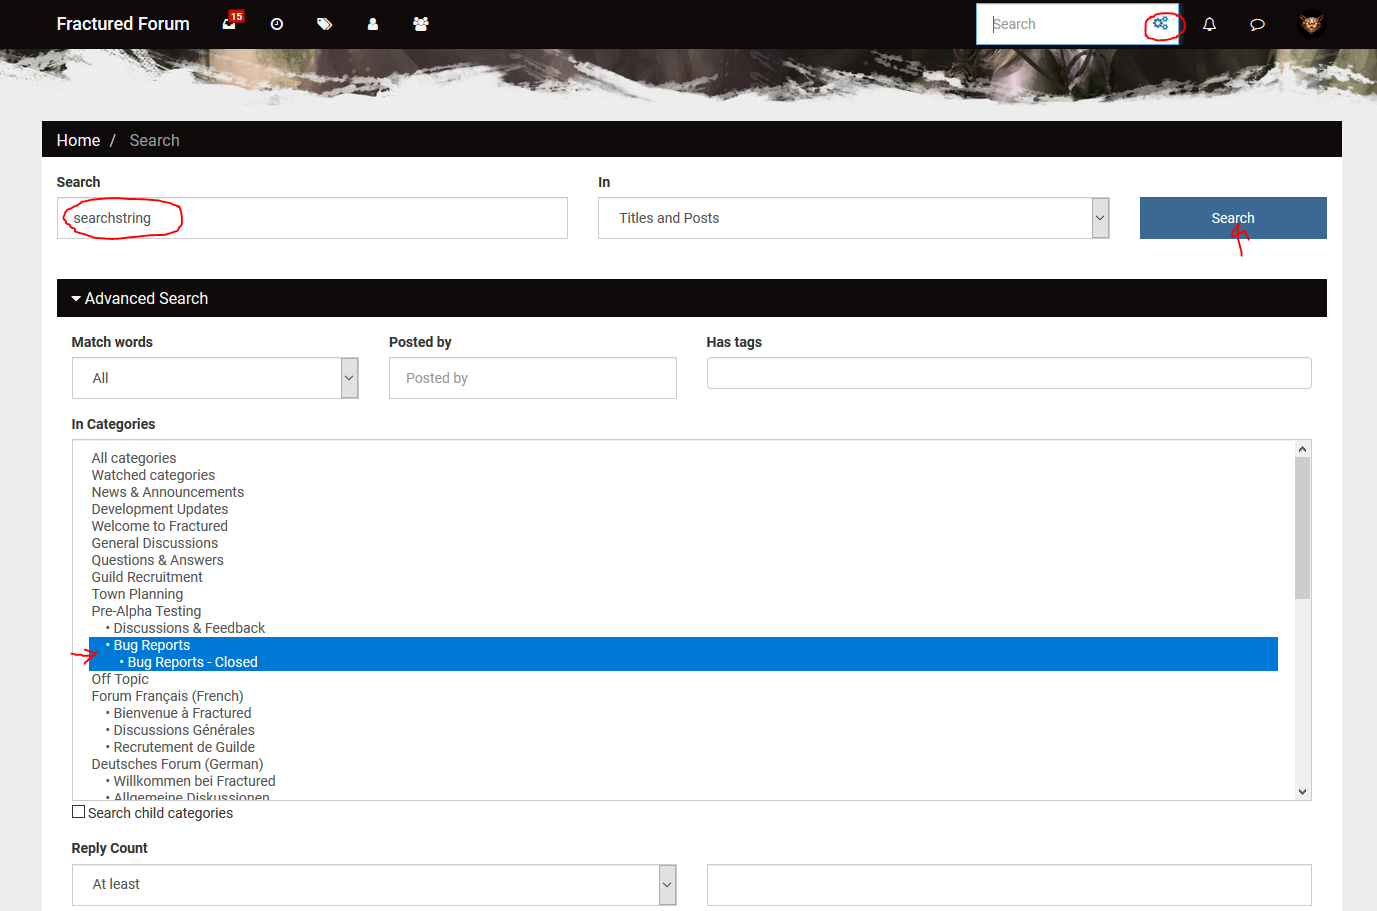Open the Match words dropdown

coord(215,378)
